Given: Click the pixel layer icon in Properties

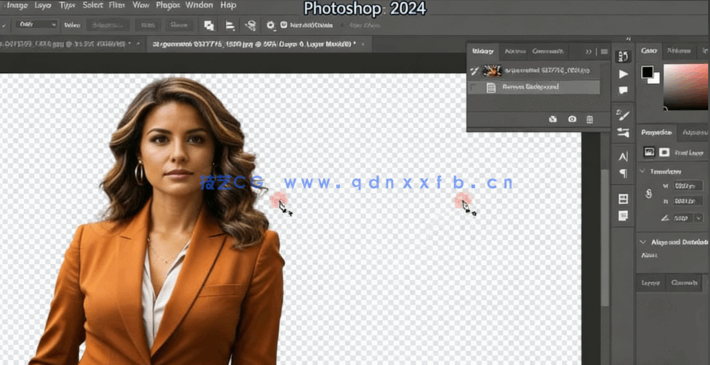Looking at the screenshot, I should (x=649, y=152).
